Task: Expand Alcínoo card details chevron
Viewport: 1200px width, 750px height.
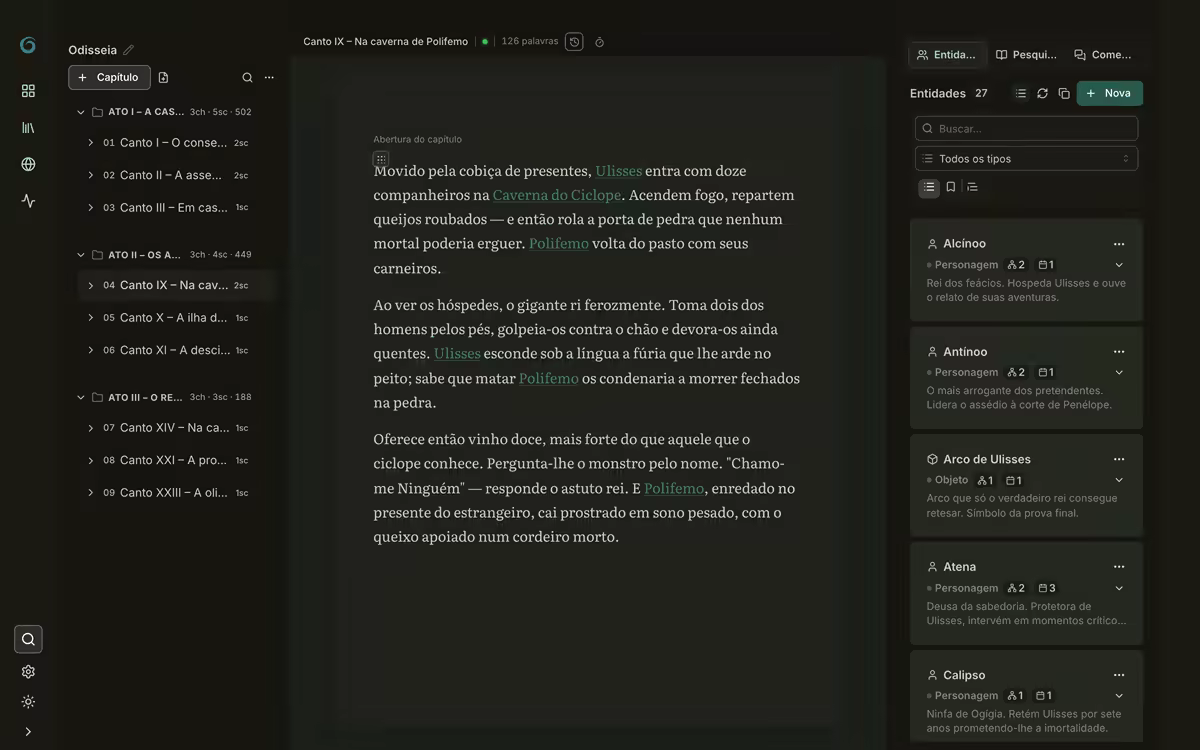Action: pyautogui.click(x=1119, y=265)
